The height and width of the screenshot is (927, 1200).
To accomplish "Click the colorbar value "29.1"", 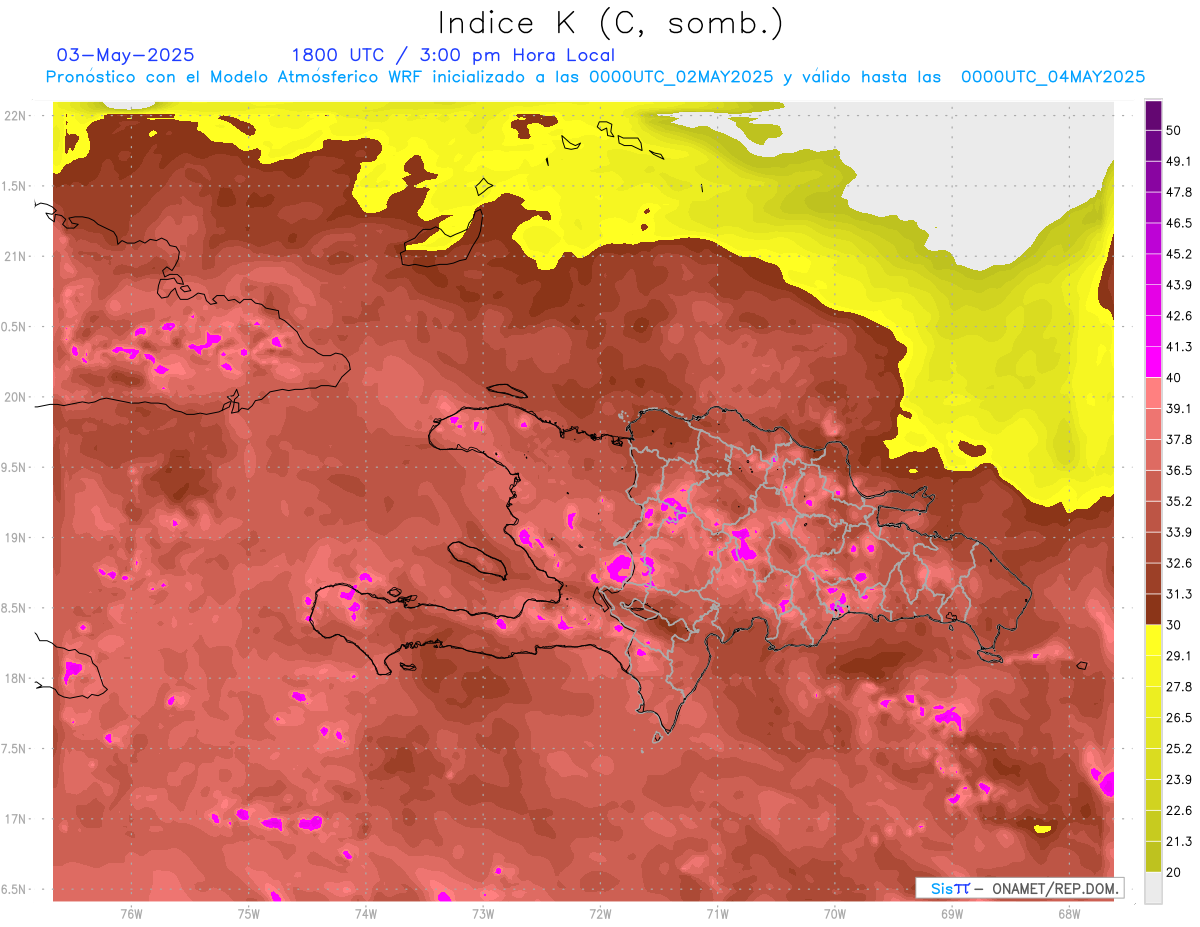I will (1178, 656).
